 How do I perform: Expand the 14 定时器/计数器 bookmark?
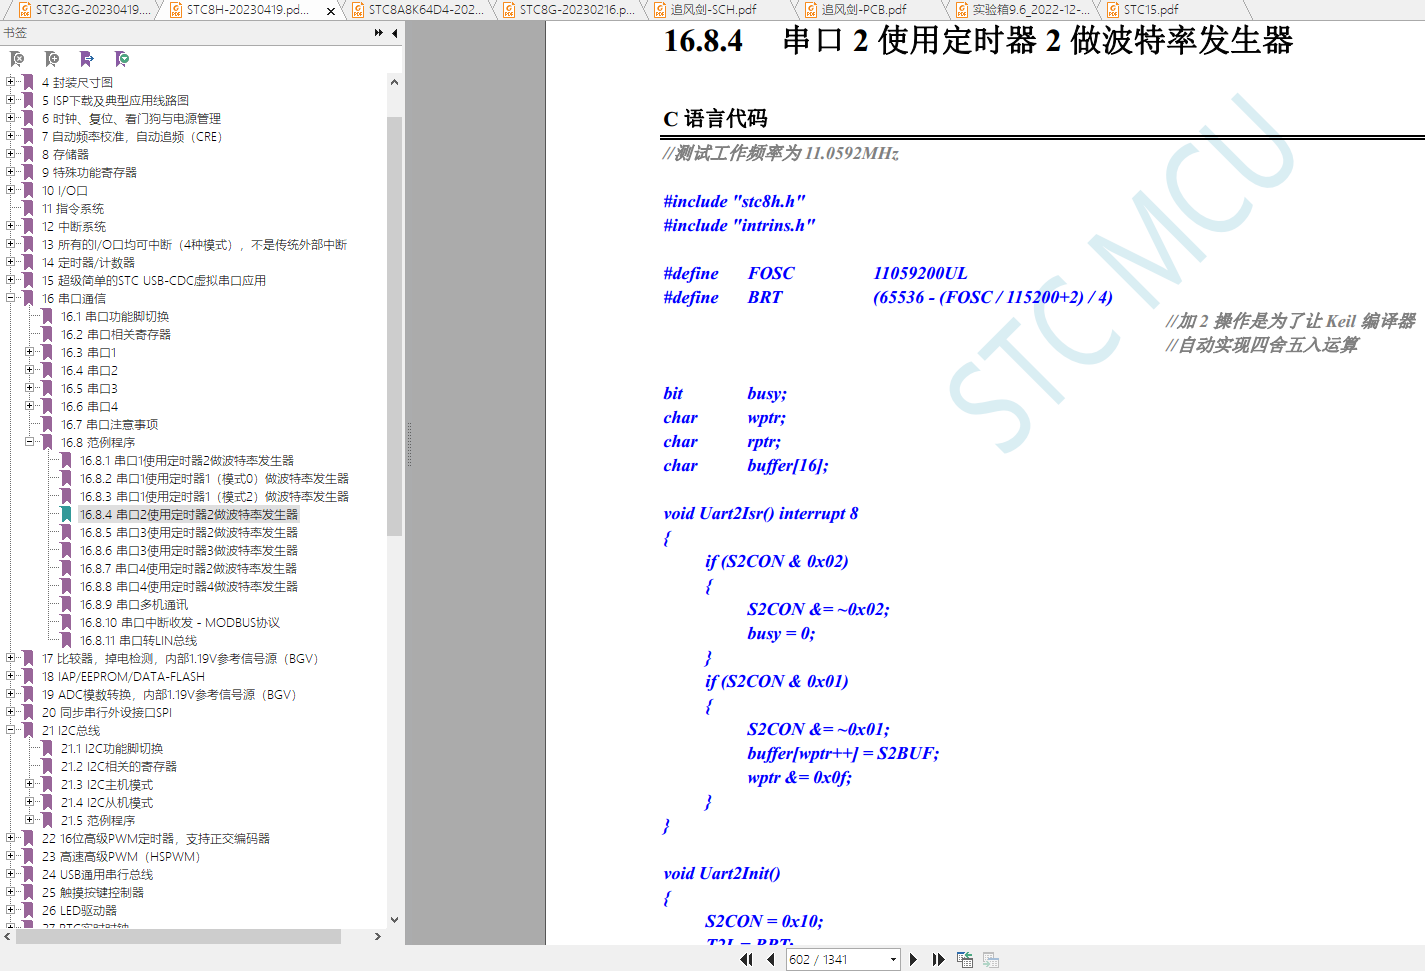coord(11,262)
